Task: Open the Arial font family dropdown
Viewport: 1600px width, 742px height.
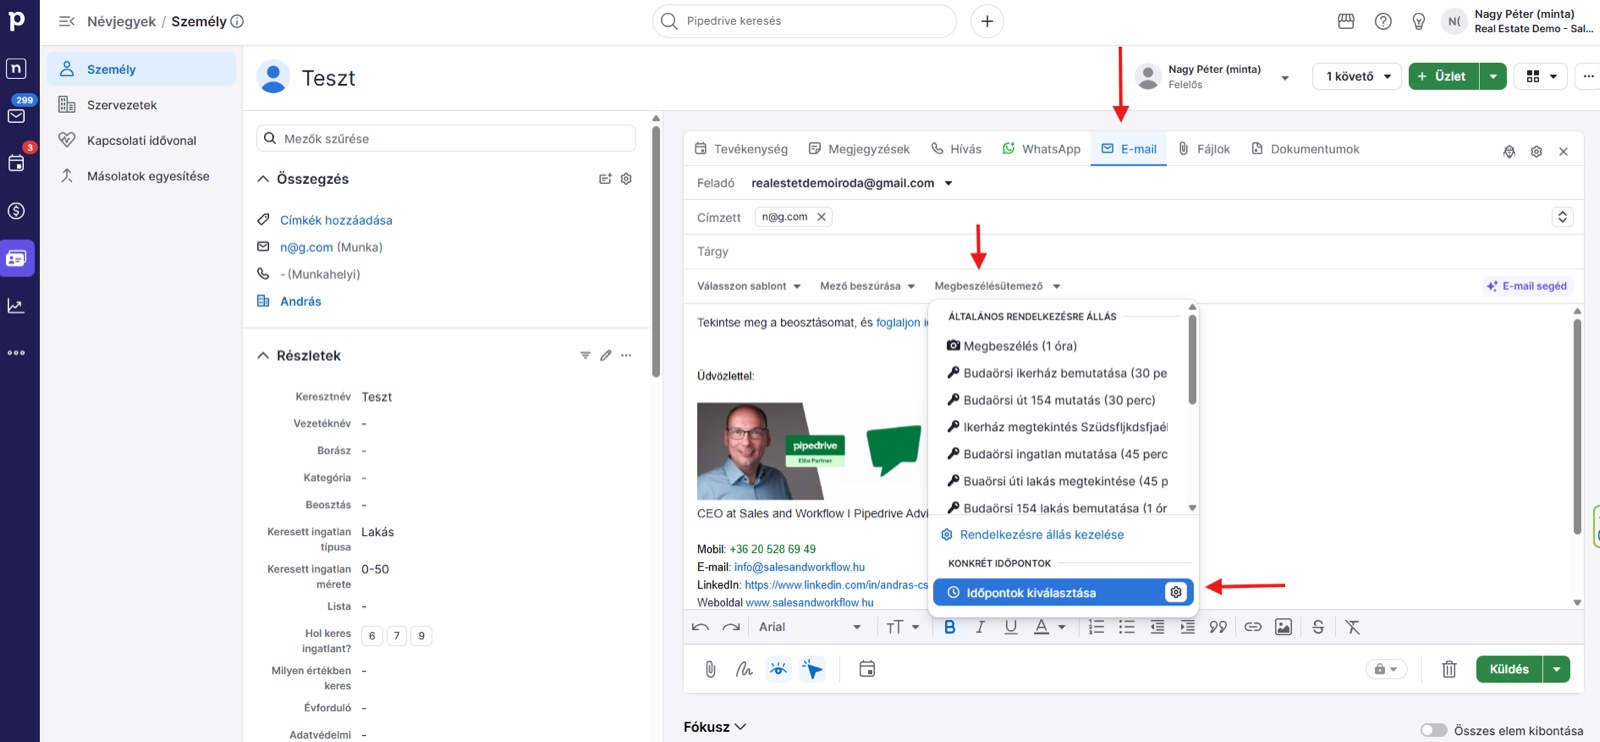Action: pos(810,627)
